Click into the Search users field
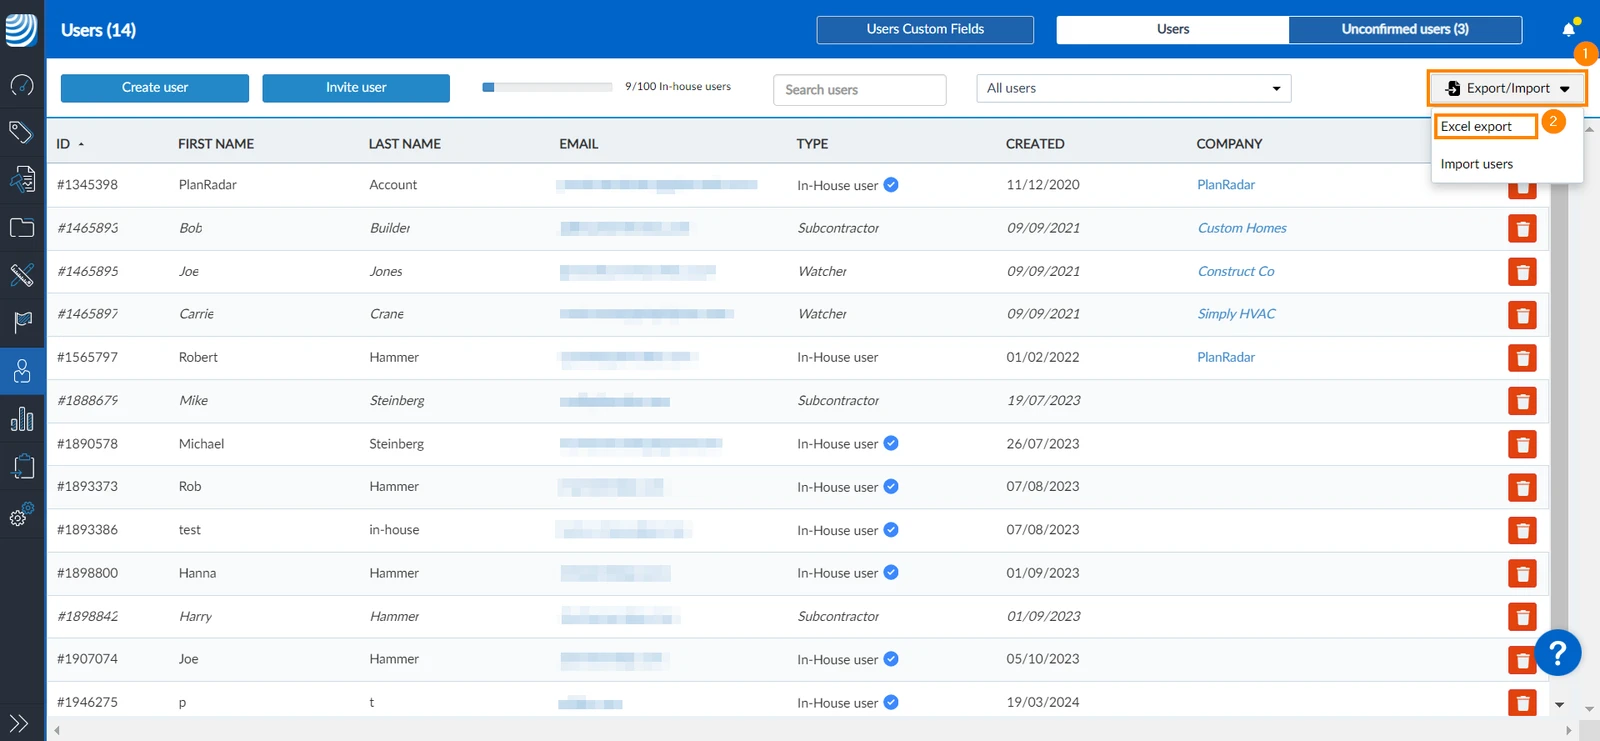 click(x=860, y=90)
